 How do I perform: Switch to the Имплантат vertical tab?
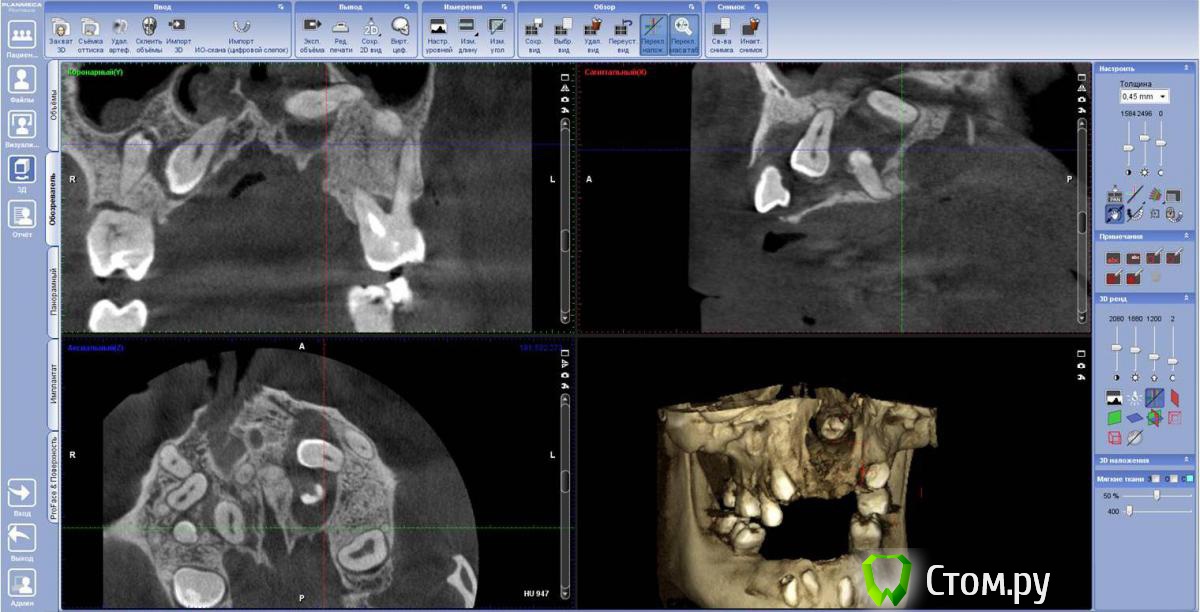[x=53, y=387]
